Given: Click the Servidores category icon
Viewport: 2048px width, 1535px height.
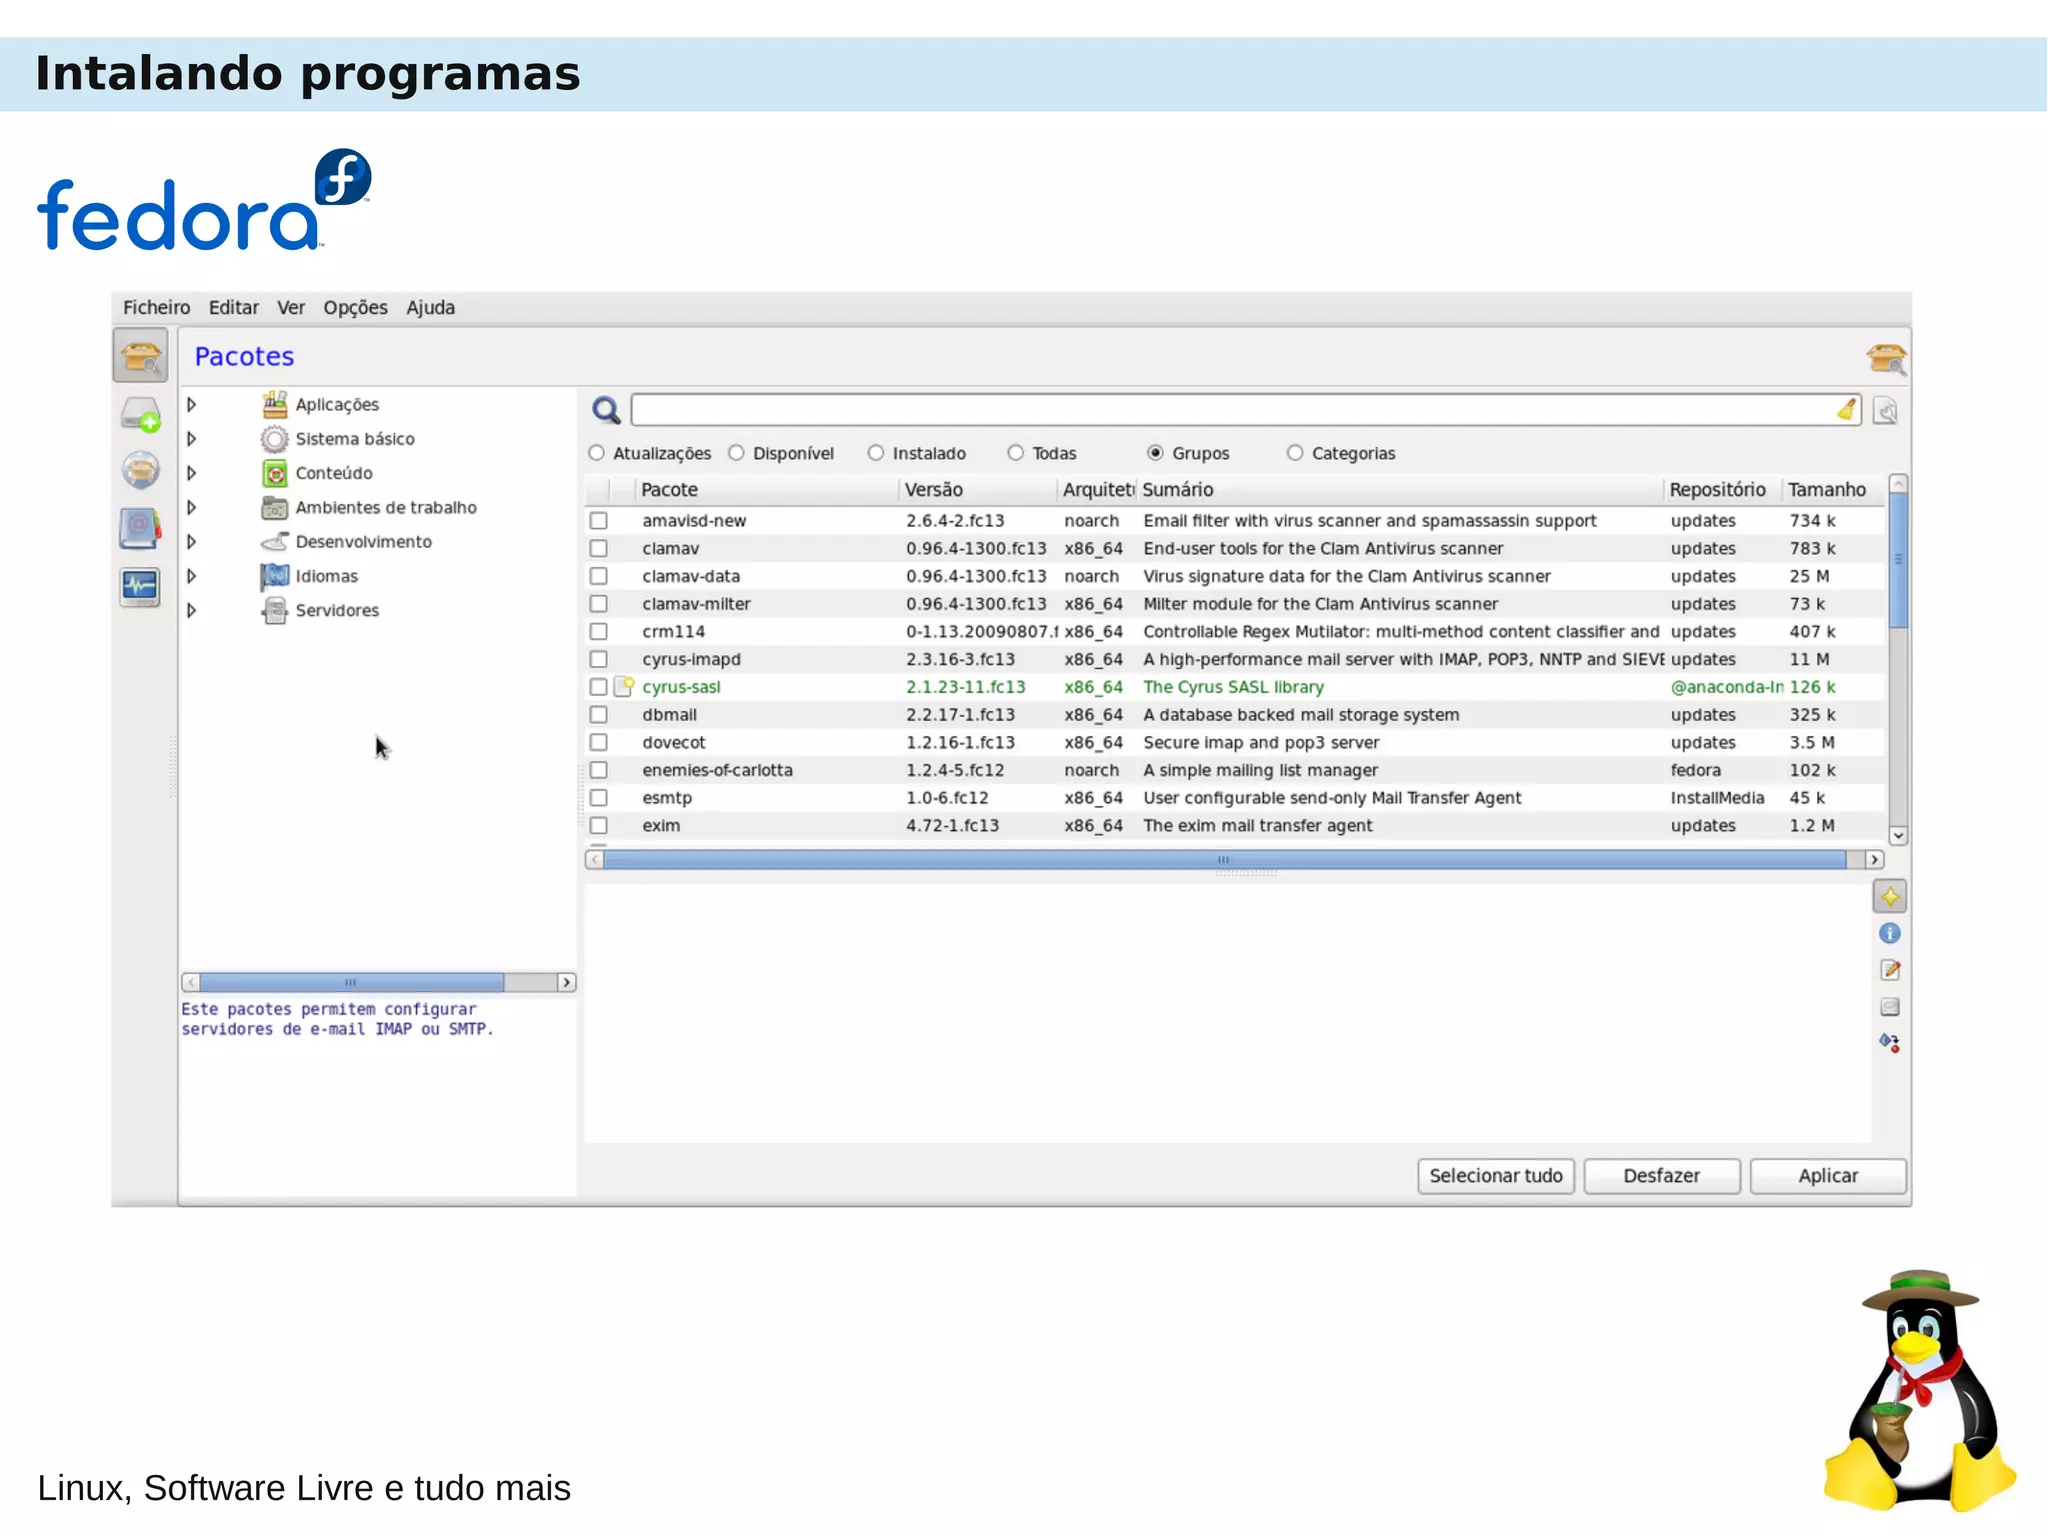Looking at the screenshot, I should click(x=275, y=610).
